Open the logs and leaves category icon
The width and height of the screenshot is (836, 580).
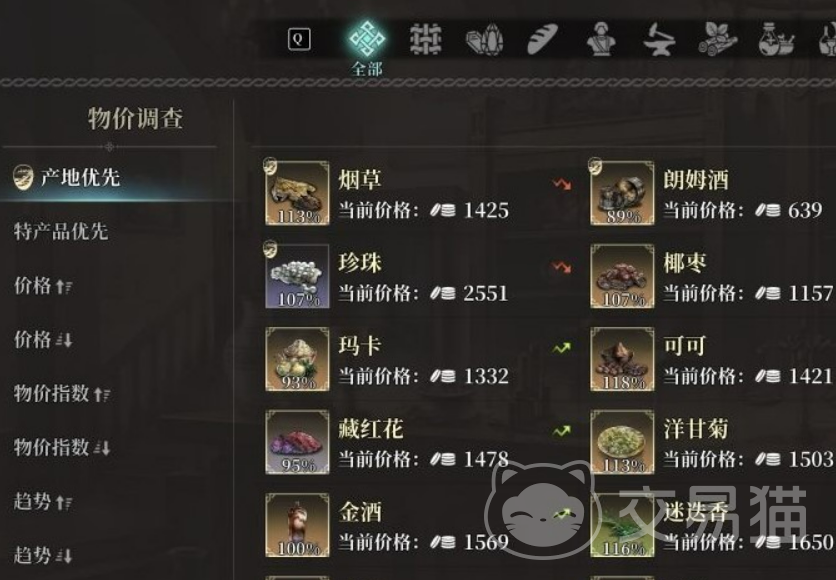[x=718, y=39]
